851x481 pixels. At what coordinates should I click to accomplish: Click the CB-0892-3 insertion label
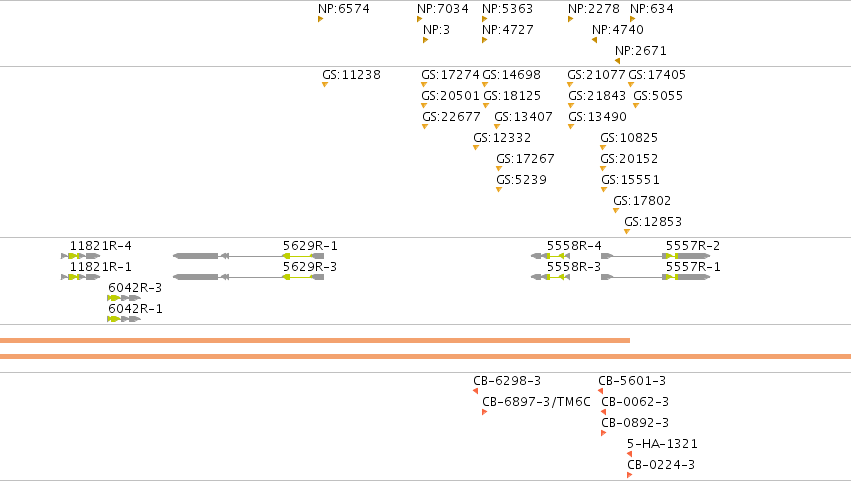click(635, 423)
